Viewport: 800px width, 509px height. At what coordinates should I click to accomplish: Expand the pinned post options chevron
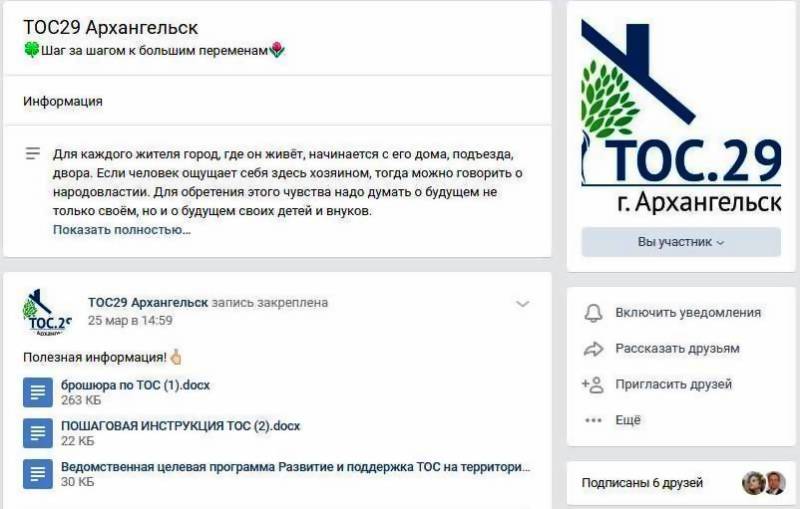click(x=522, y=304)
